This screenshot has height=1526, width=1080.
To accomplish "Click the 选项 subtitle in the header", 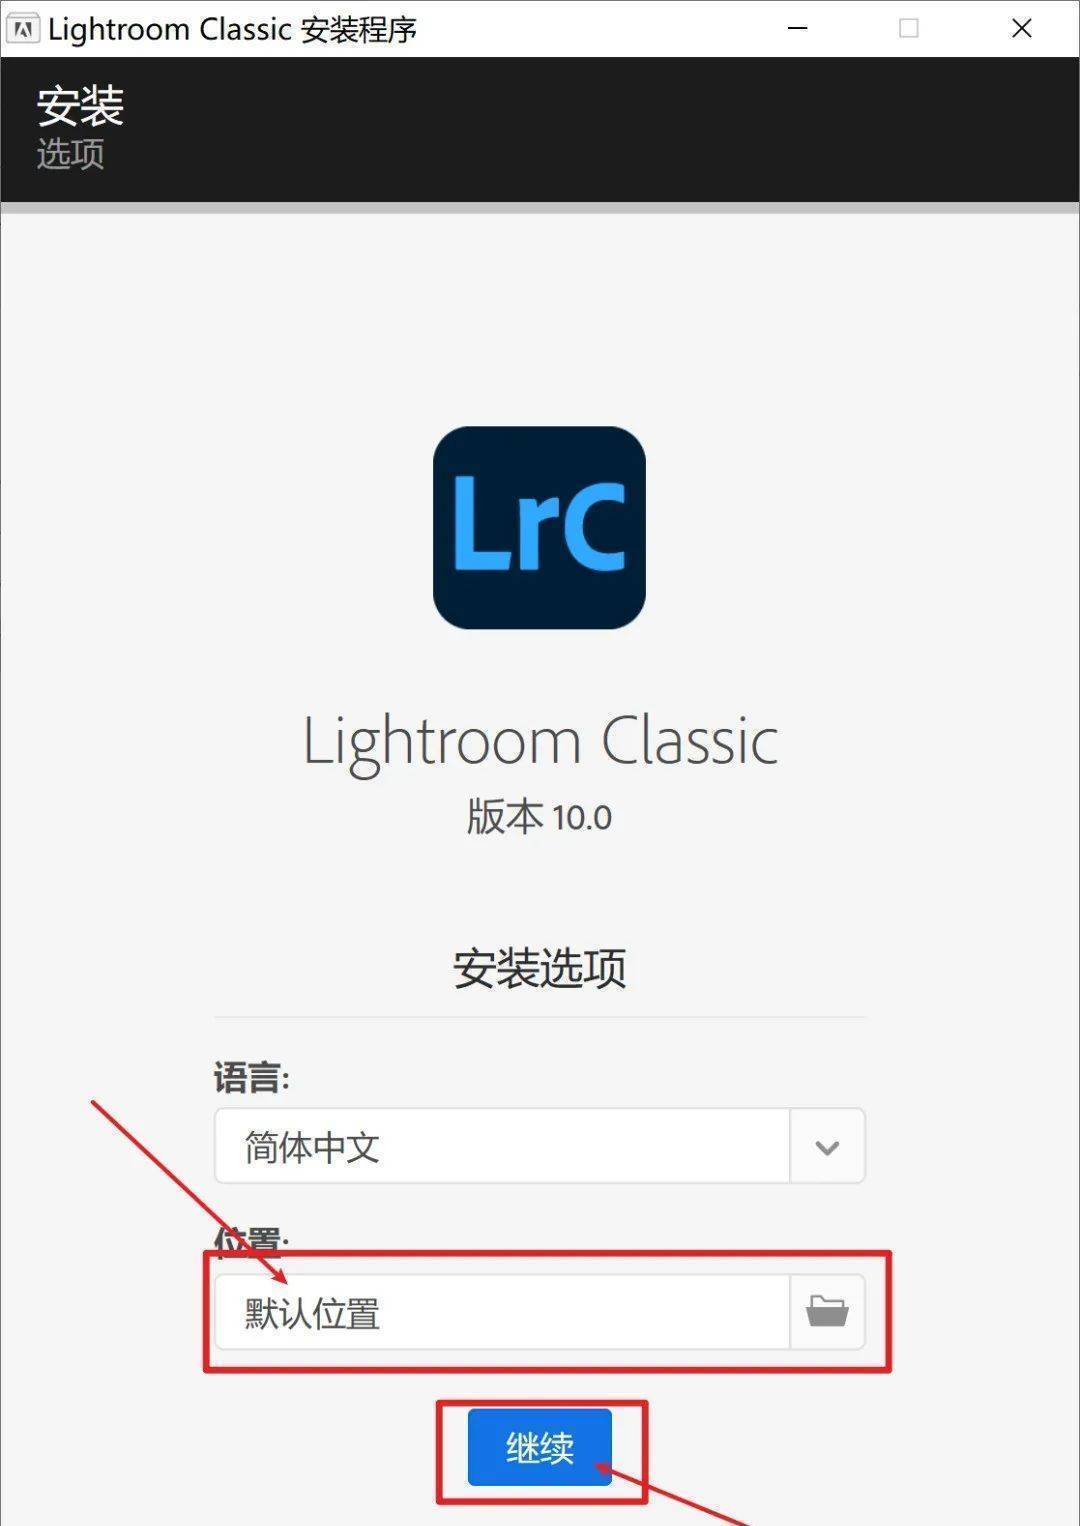I will pyautogui.click(x=70, y=154).
